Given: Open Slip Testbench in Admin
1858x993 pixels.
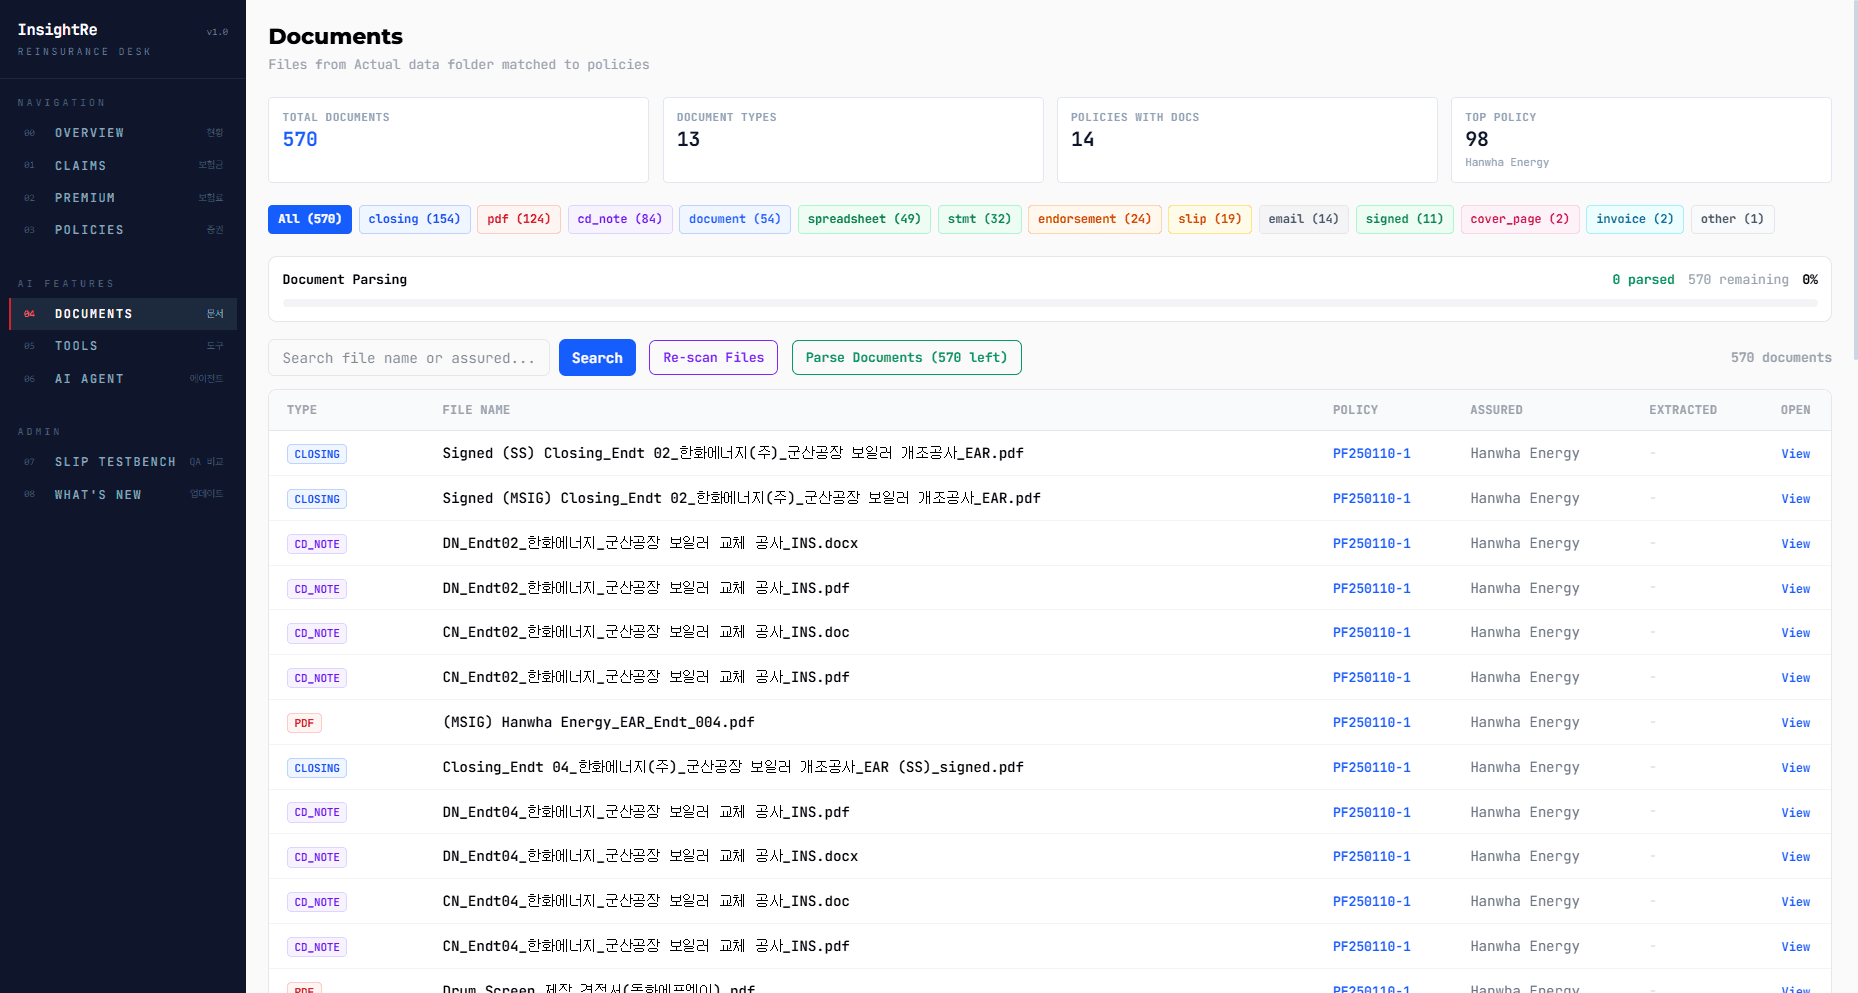Looking at the screenshot, I should (x=123, y=462).
